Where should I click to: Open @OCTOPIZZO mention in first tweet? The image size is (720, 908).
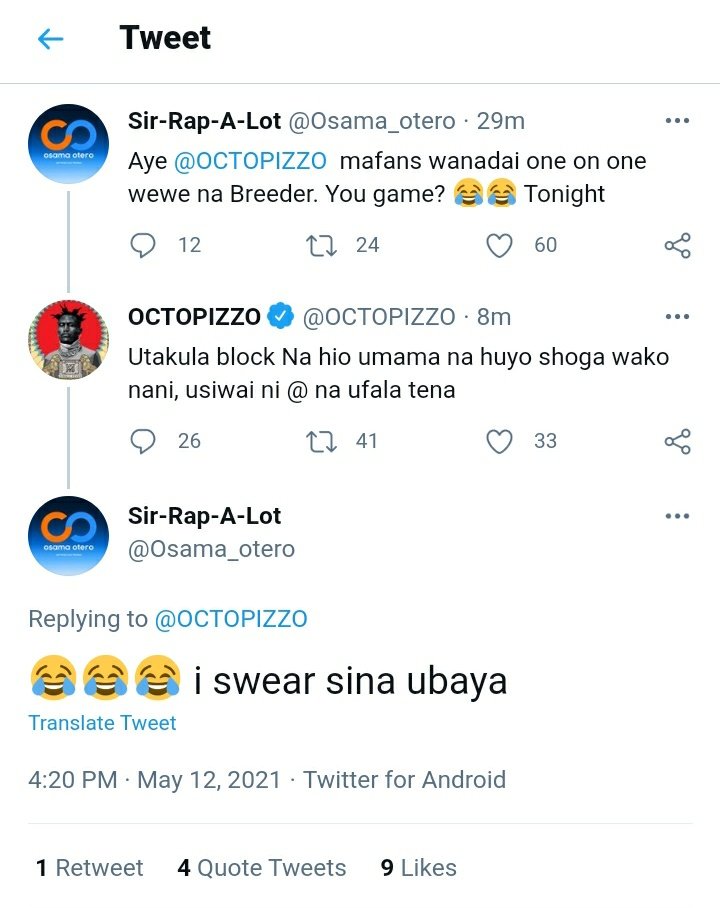click(250, 161)
